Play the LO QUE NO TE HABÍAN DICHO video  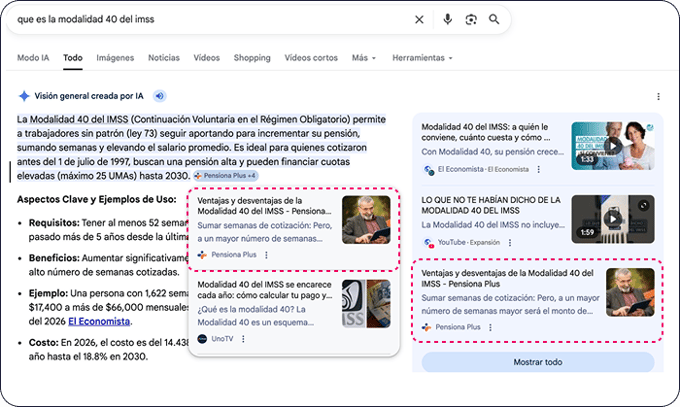[612, 219]
